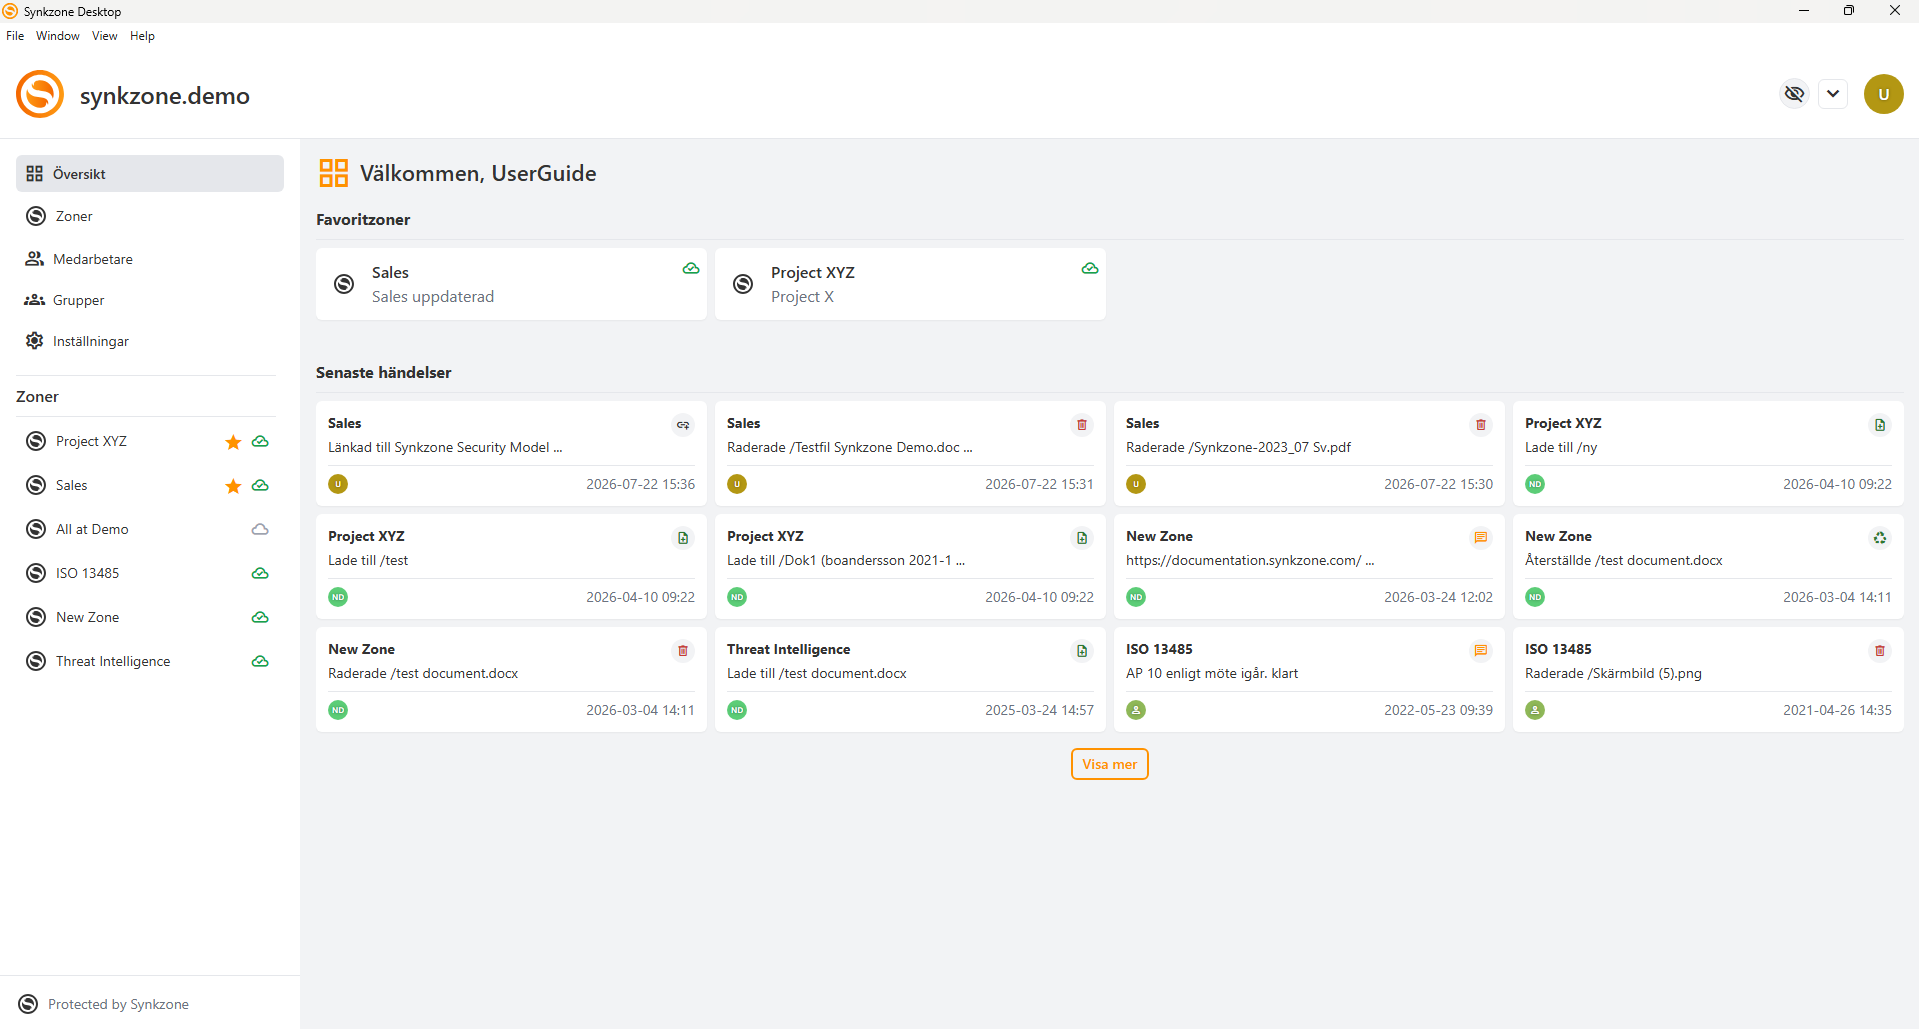Image resolution: width=1919 pixels, height=1029 pixels.
Task: Open the Project XYZ favorite zone card
Action: click(910, 284)
